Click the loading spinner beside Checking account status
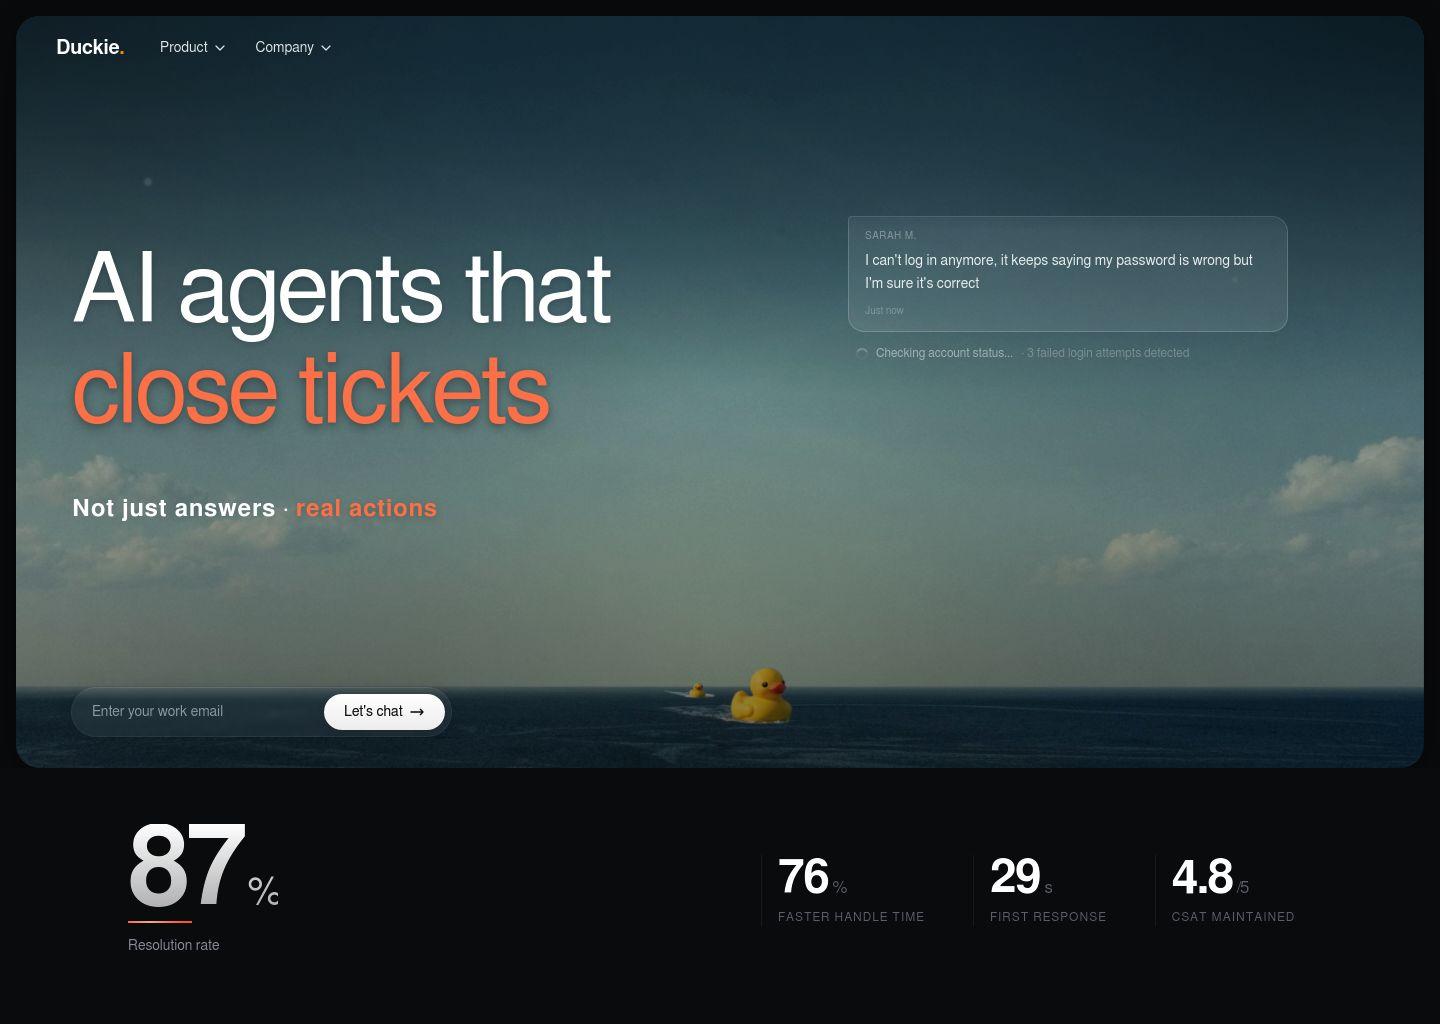1440x1024 pixels. pos(862,353)
